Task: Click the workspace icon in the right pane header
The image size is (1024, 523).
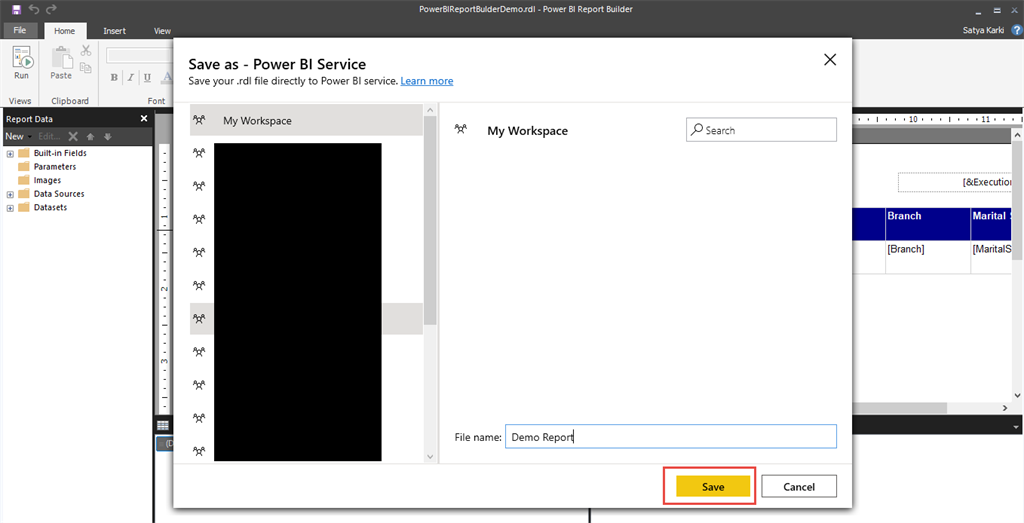Action: coord(460,129)
